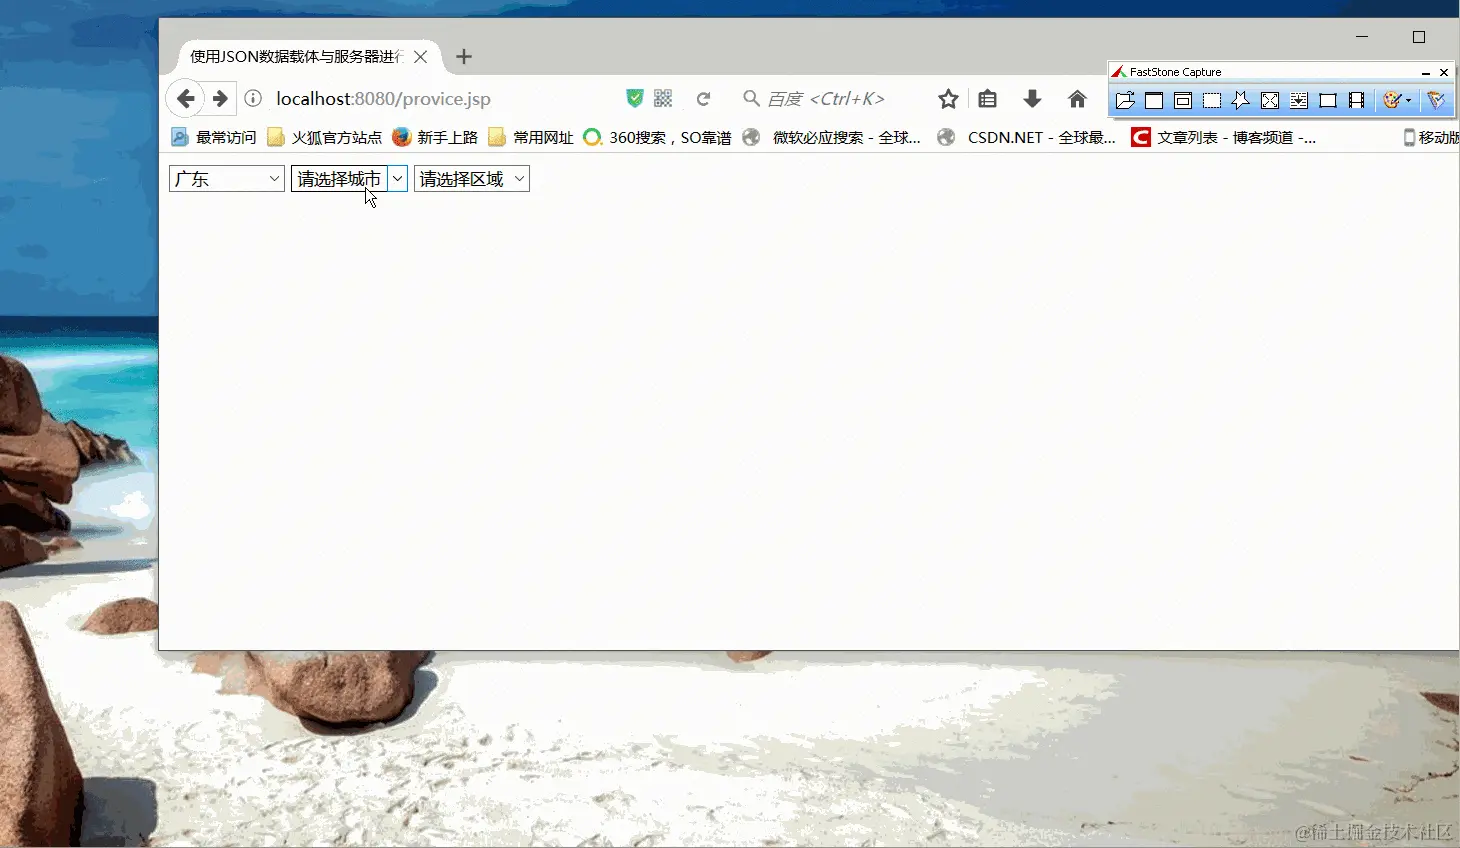Open the 请选择区域 district dropdown
The width and height of the screenshot is (1460, 848).
[472, 179]
